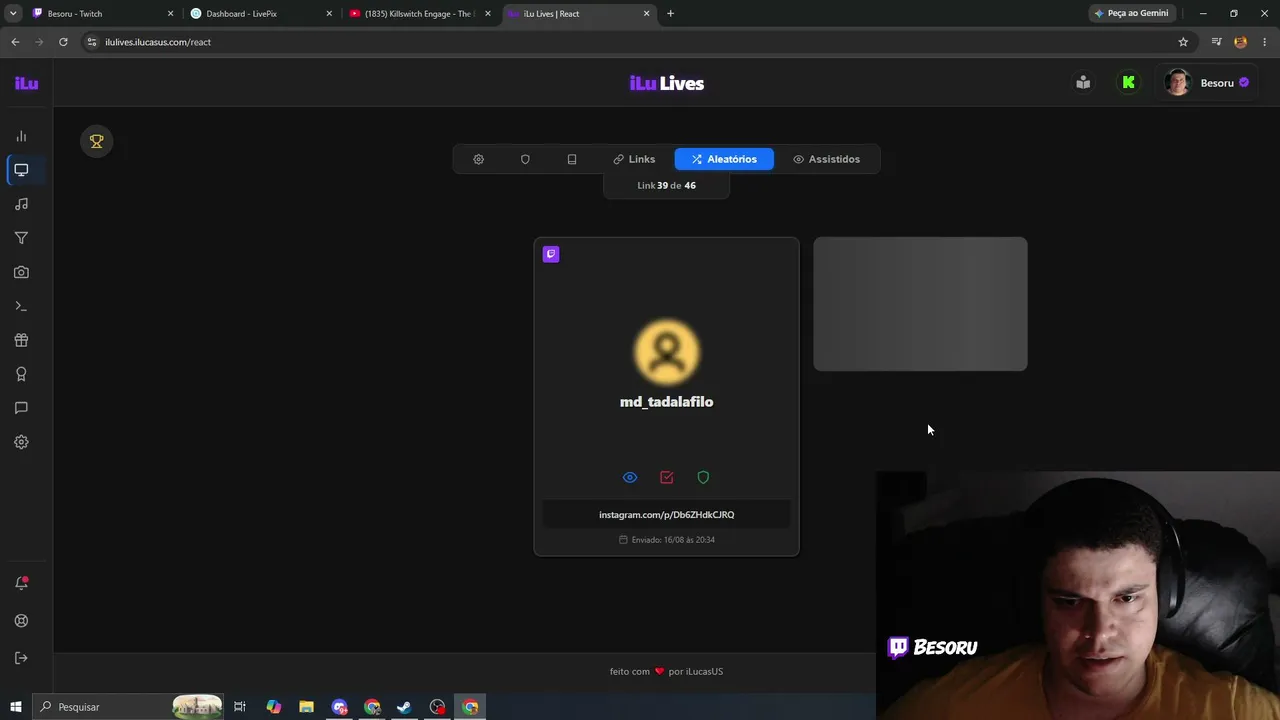Click the md_tadalafilo user avatar
The width and height of the screenshot is (1280, 720).
click(667, 351)
